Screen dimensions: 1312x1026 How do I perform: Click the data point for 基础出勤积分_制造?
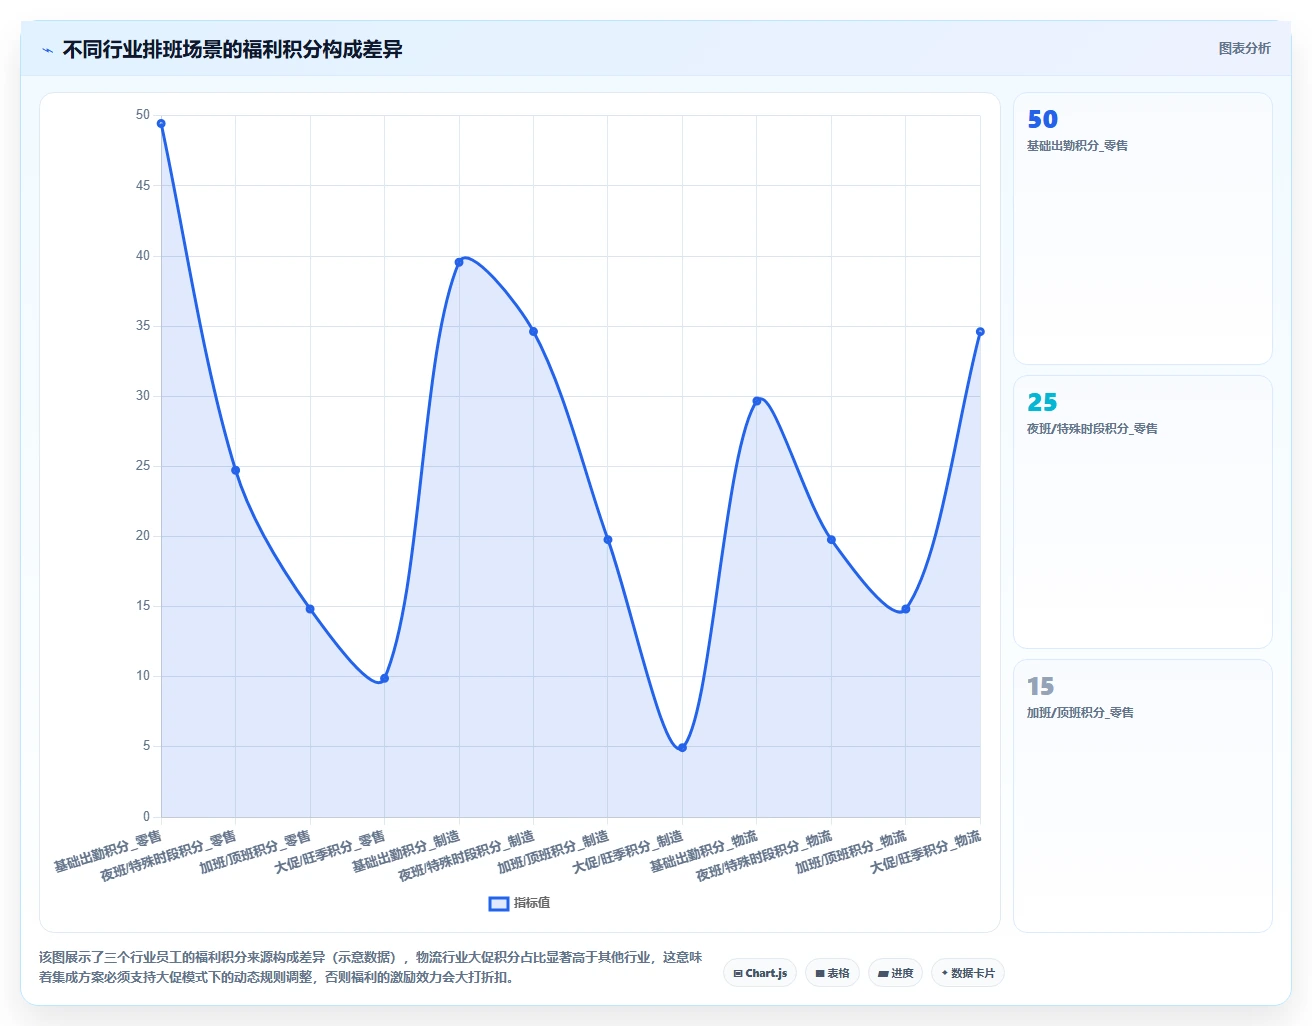point(459,262)
